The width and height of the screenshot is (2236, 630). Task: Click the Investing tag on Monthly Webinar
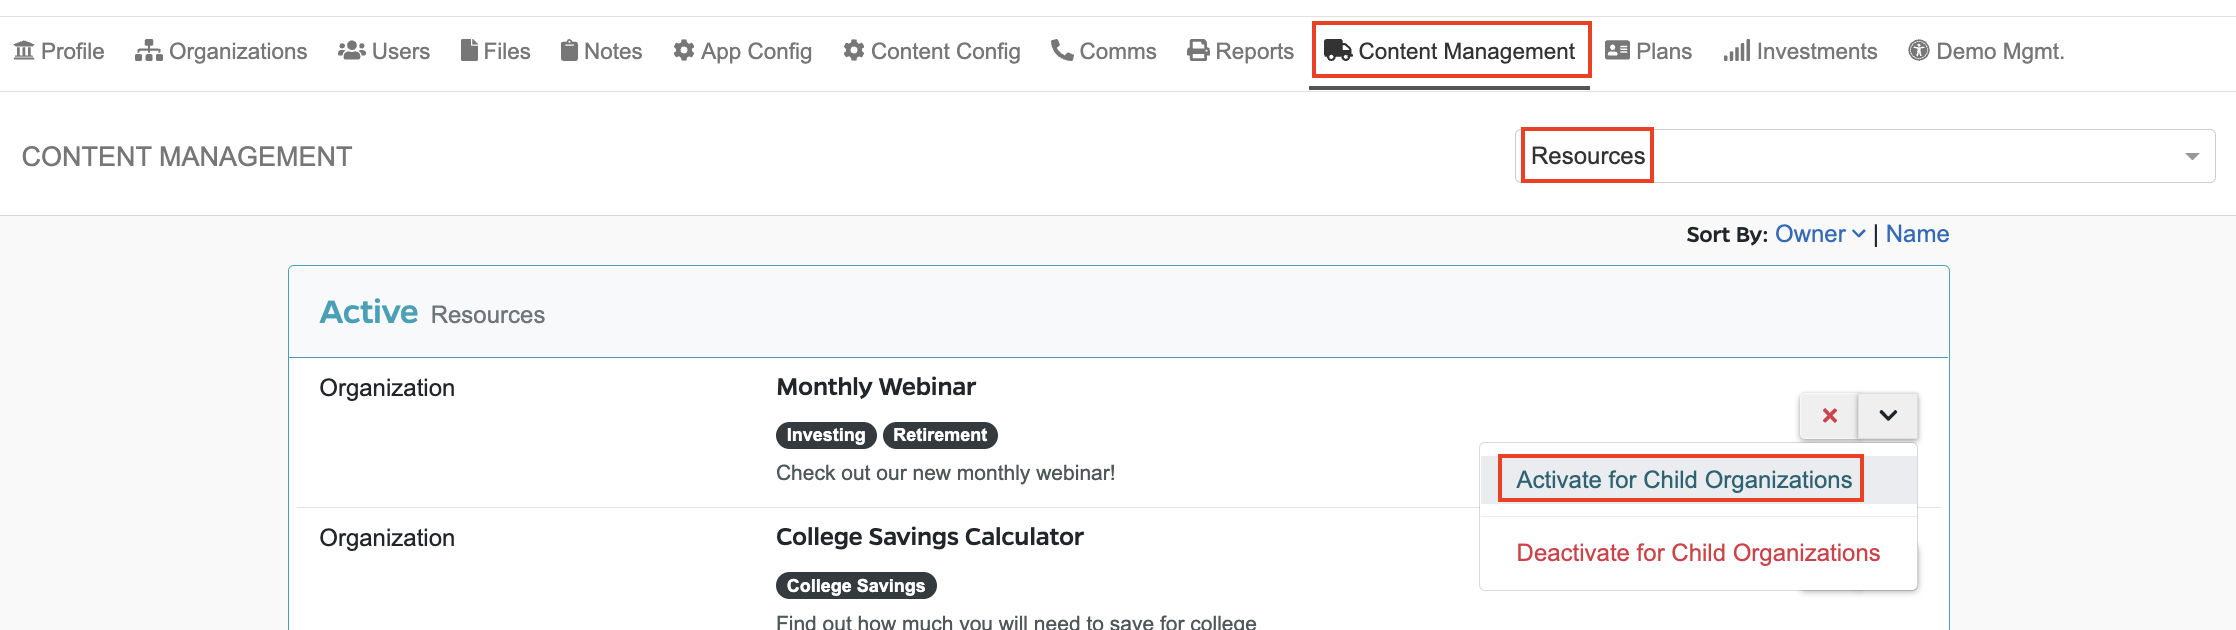pos(825,434)
